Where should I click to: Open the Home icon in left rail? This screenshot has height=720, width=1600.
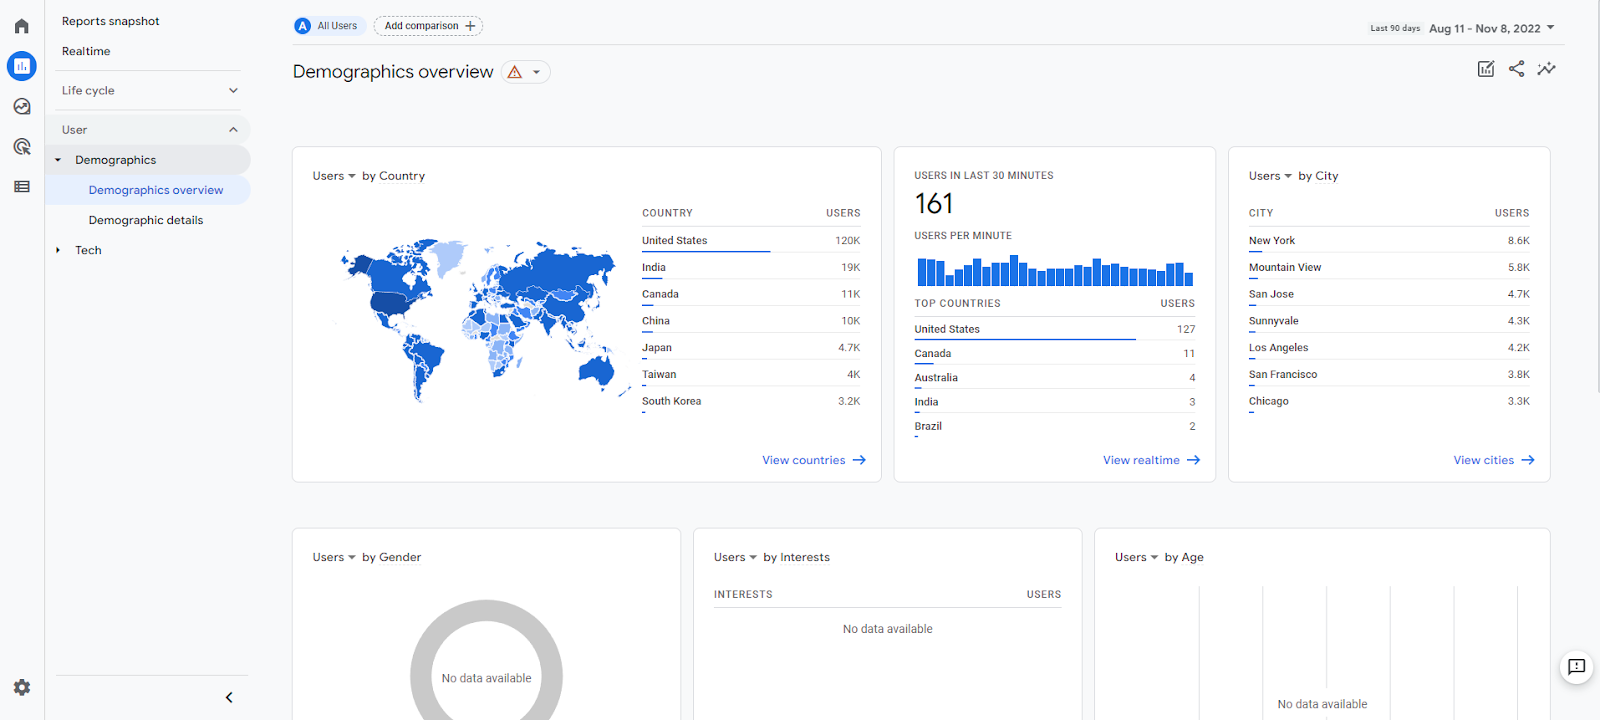pos(22,26)
